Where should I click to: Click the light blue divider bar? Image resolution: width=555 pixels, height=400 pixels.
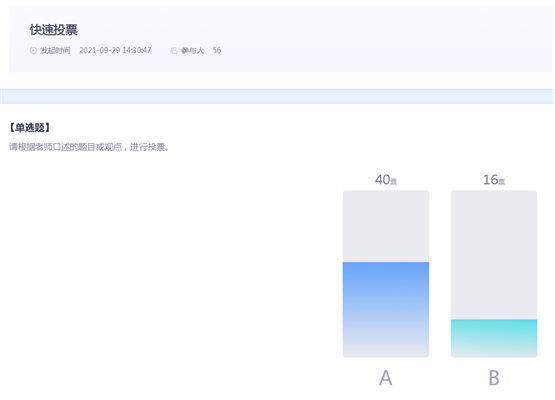(x=278, y=96)
